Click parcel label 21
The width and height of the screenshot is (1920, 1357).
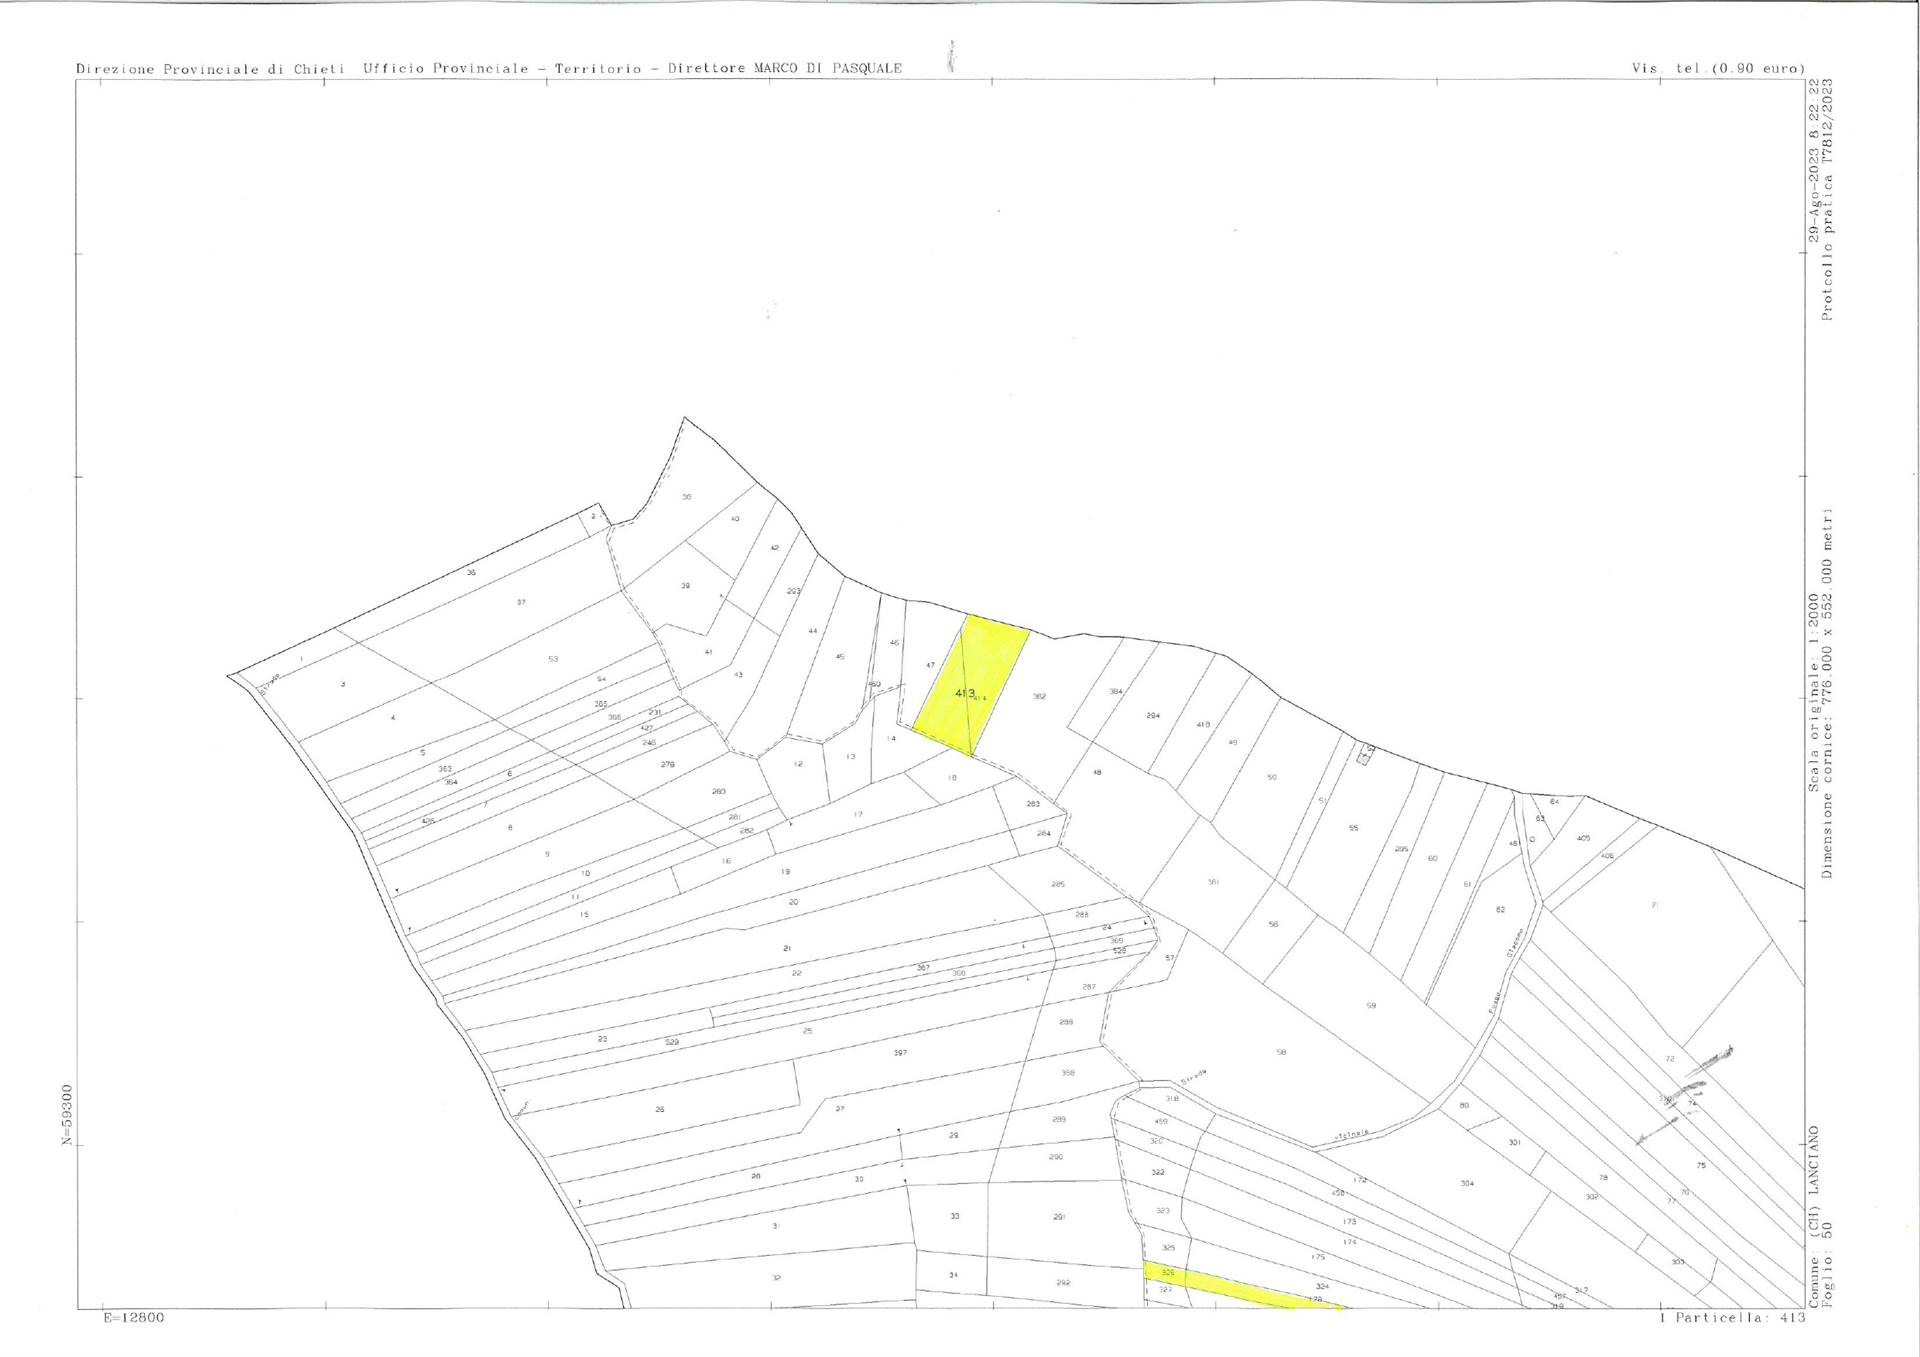787,948
